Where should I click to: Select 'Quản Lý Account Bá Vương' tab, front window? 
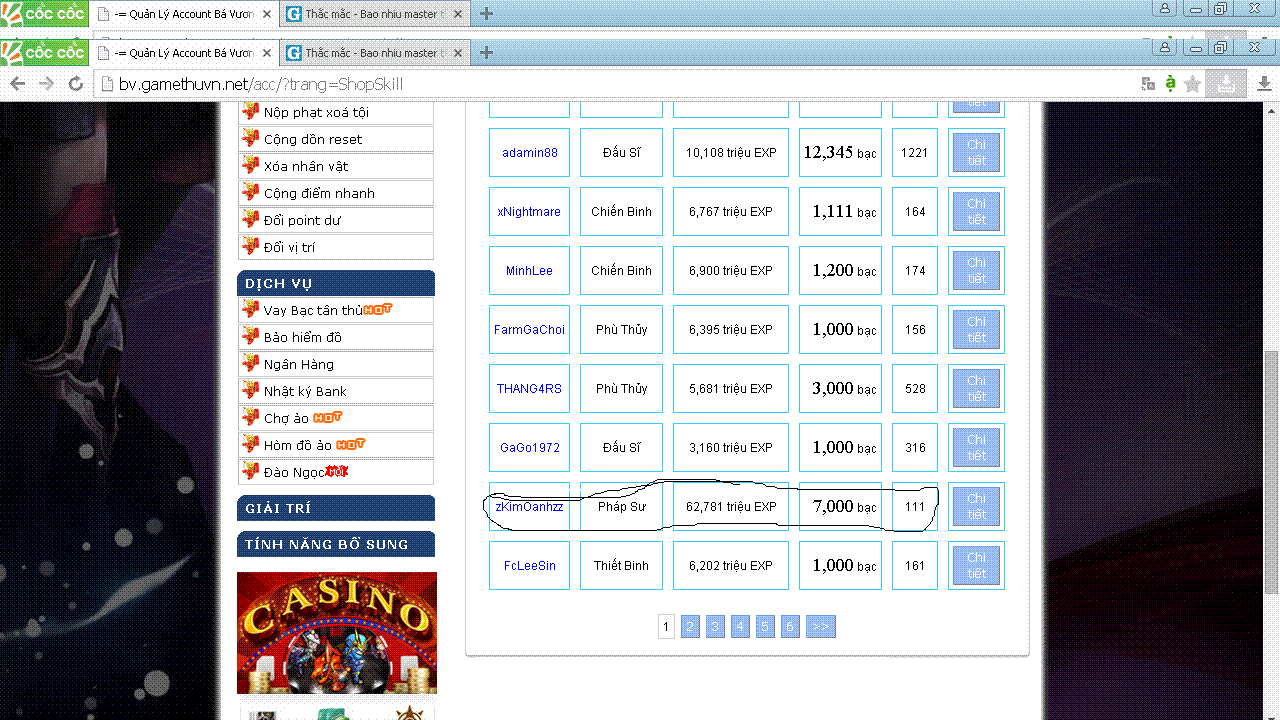[x=184, y=52]
